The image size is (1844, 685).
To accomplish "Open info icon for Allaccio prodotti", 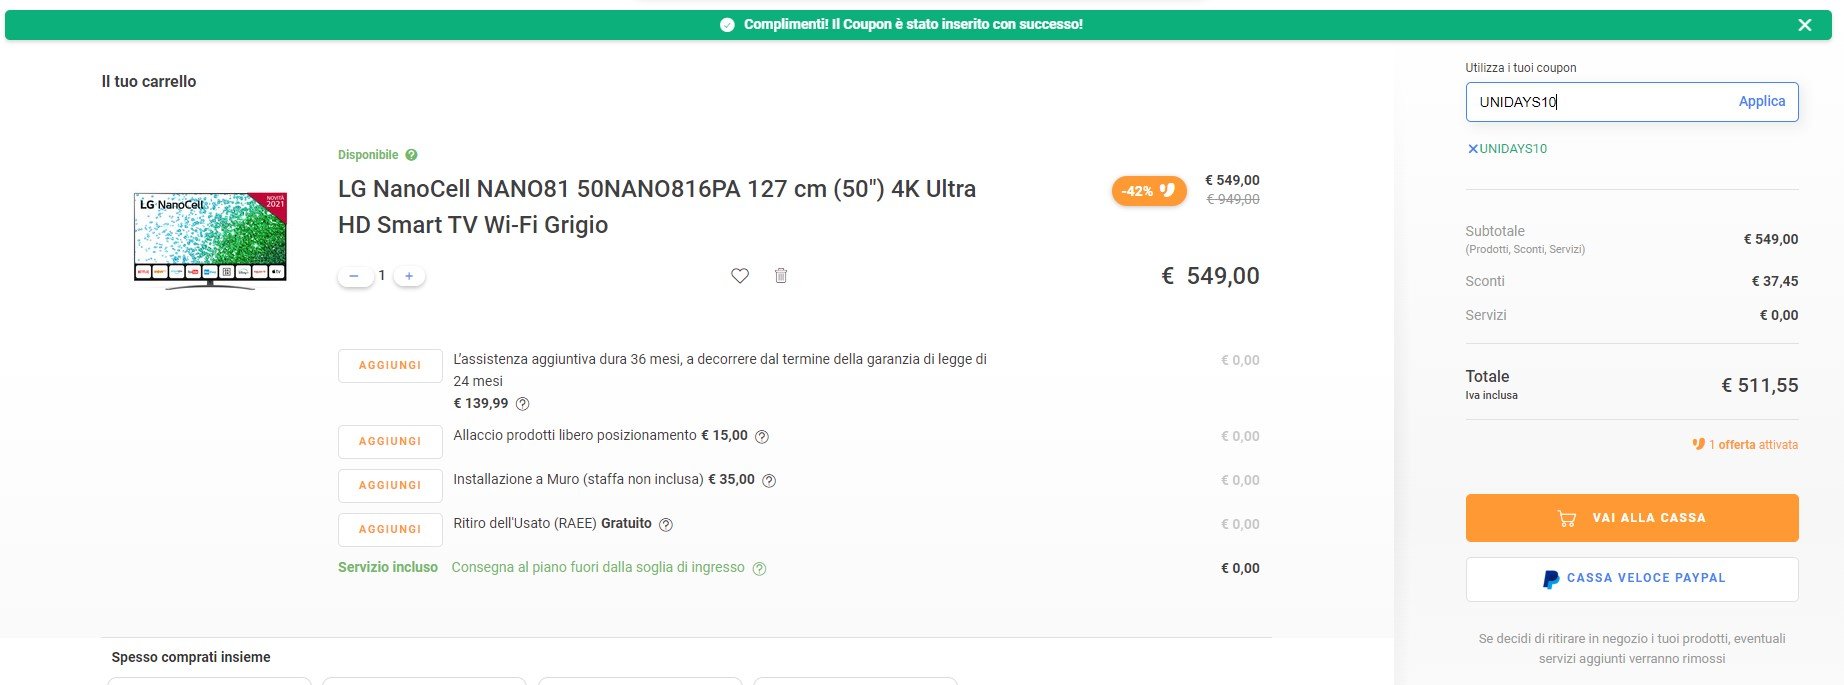I will pos(762,437).
